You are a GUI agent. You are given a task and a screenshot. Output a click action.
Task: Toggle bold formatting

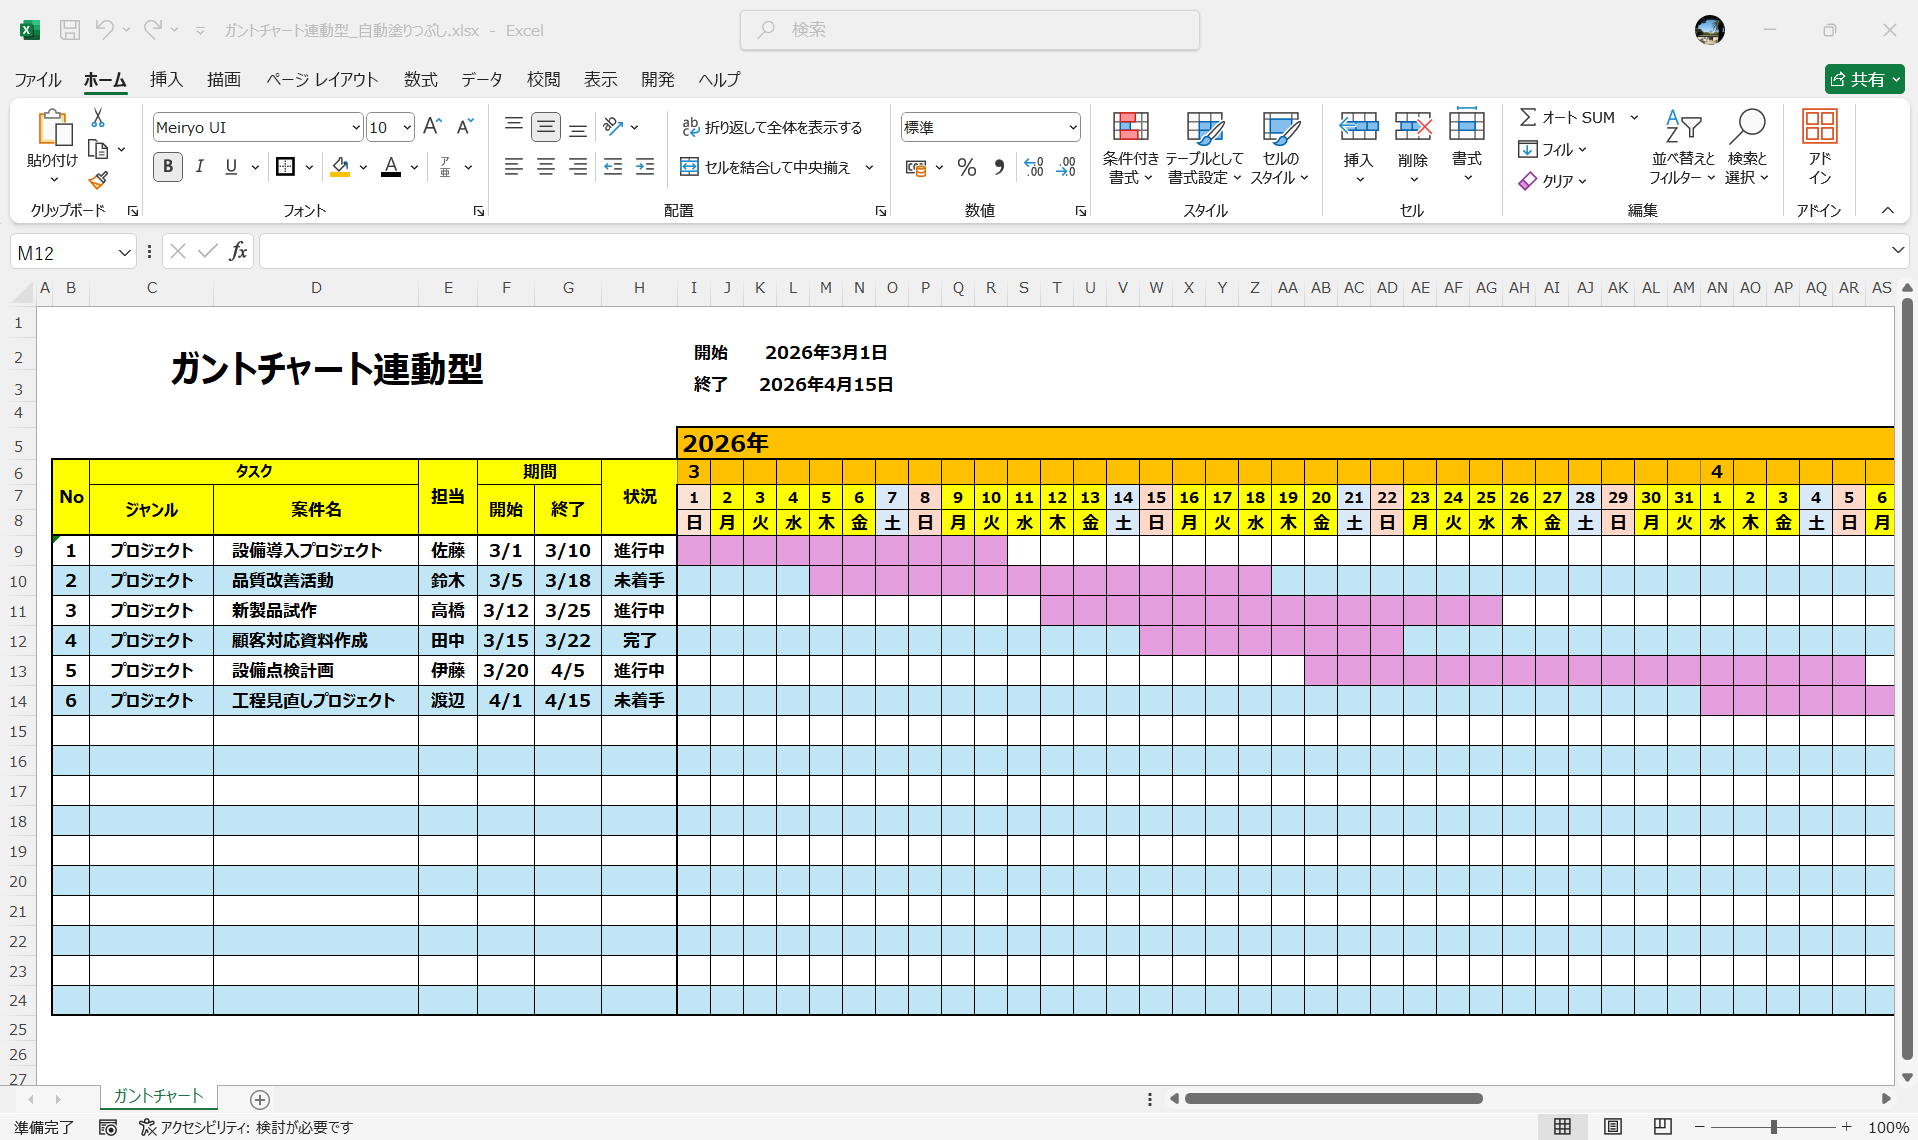click(x=167, y=167)
